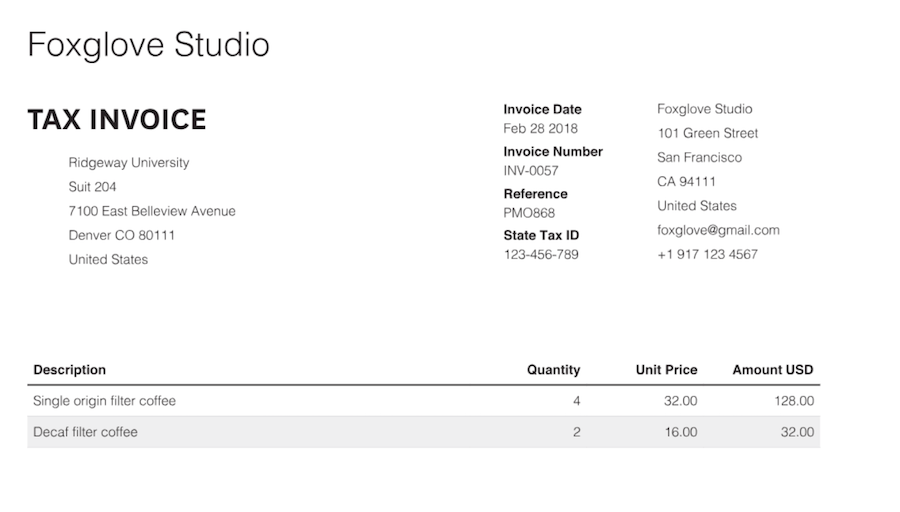Select the Amount USD column header

(x=772, y=370)
